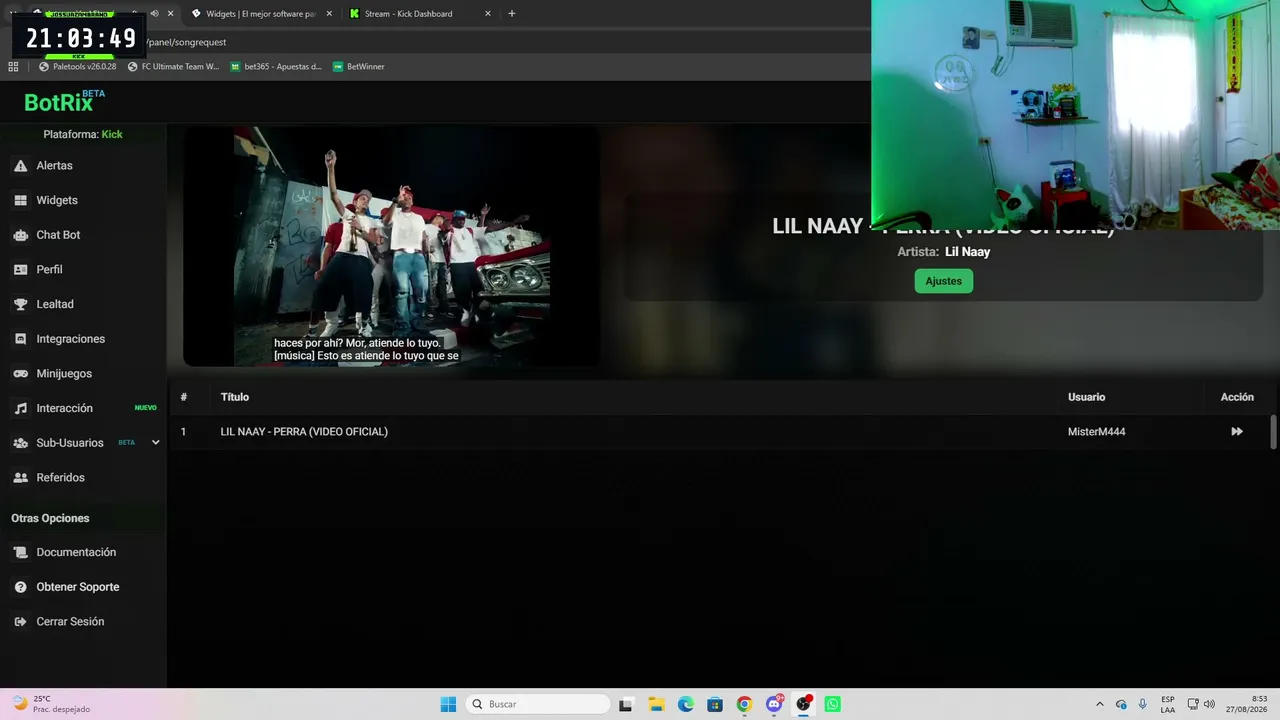Select Referidos in the sidebar

60,478
